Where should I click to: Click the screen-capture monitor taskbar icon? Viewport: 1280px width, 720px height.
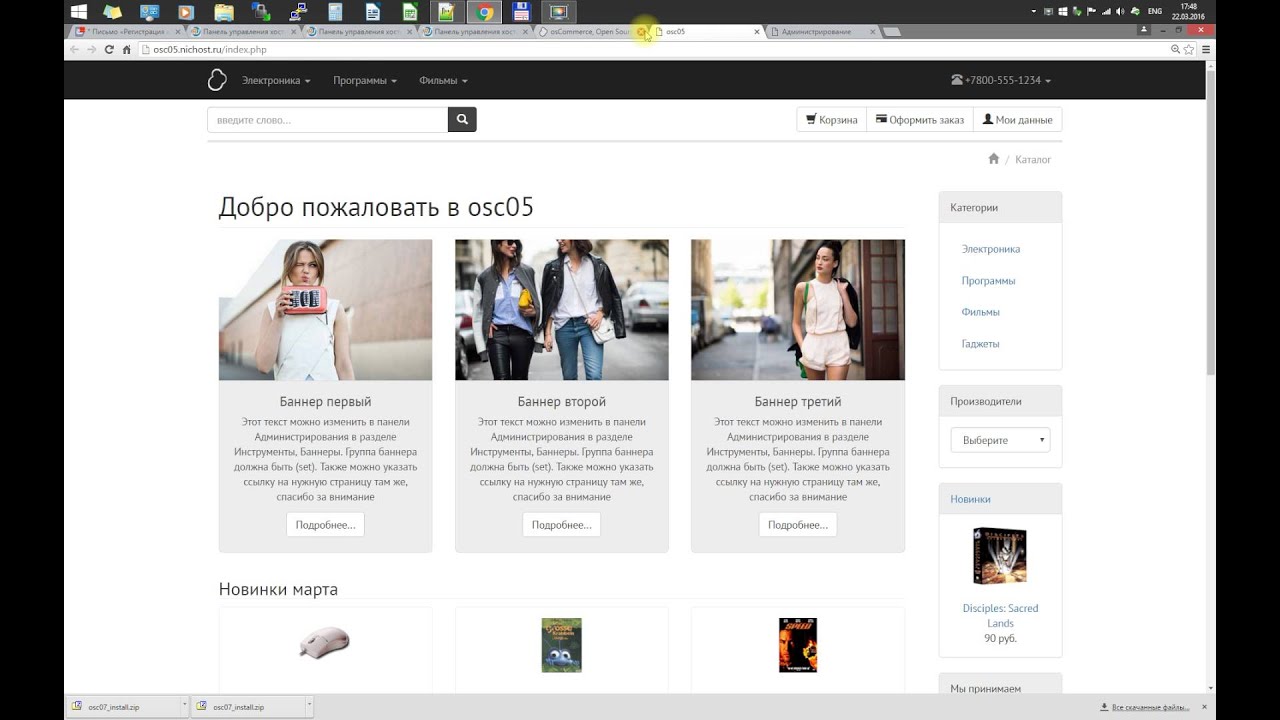(x=559, y=12)
